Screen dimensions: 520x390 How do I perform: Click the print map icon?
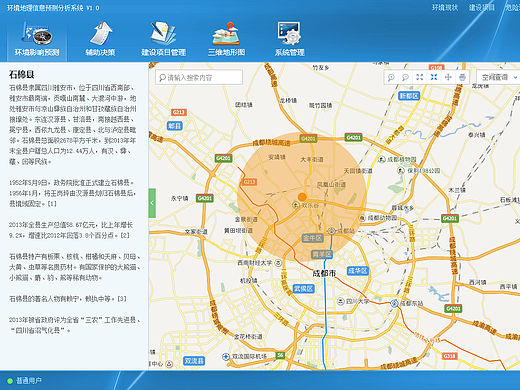pyautogui.click(x=462, y=77)
